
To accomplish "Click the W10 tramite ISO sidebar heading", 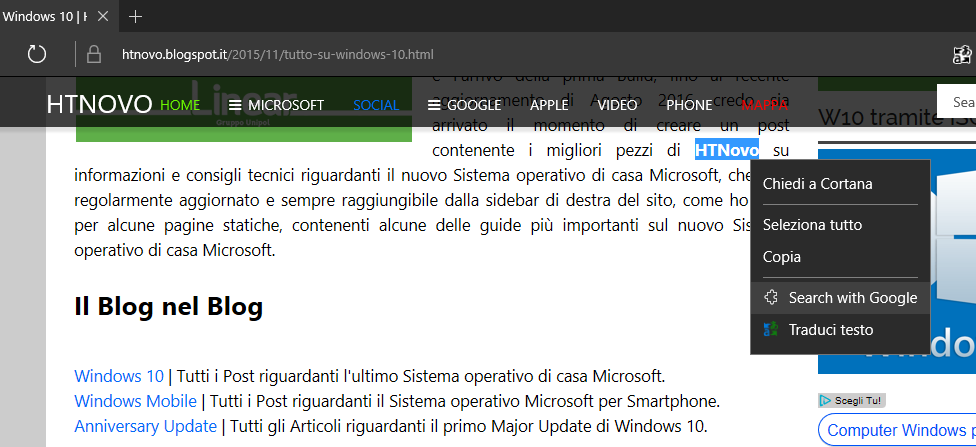I will (x=897, y=116).
